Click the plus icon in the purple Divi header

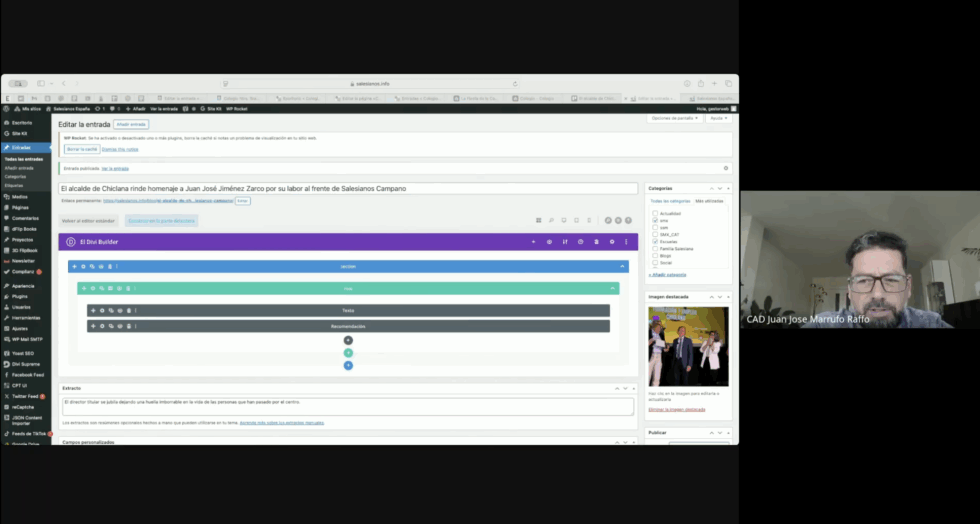point(533,242)
